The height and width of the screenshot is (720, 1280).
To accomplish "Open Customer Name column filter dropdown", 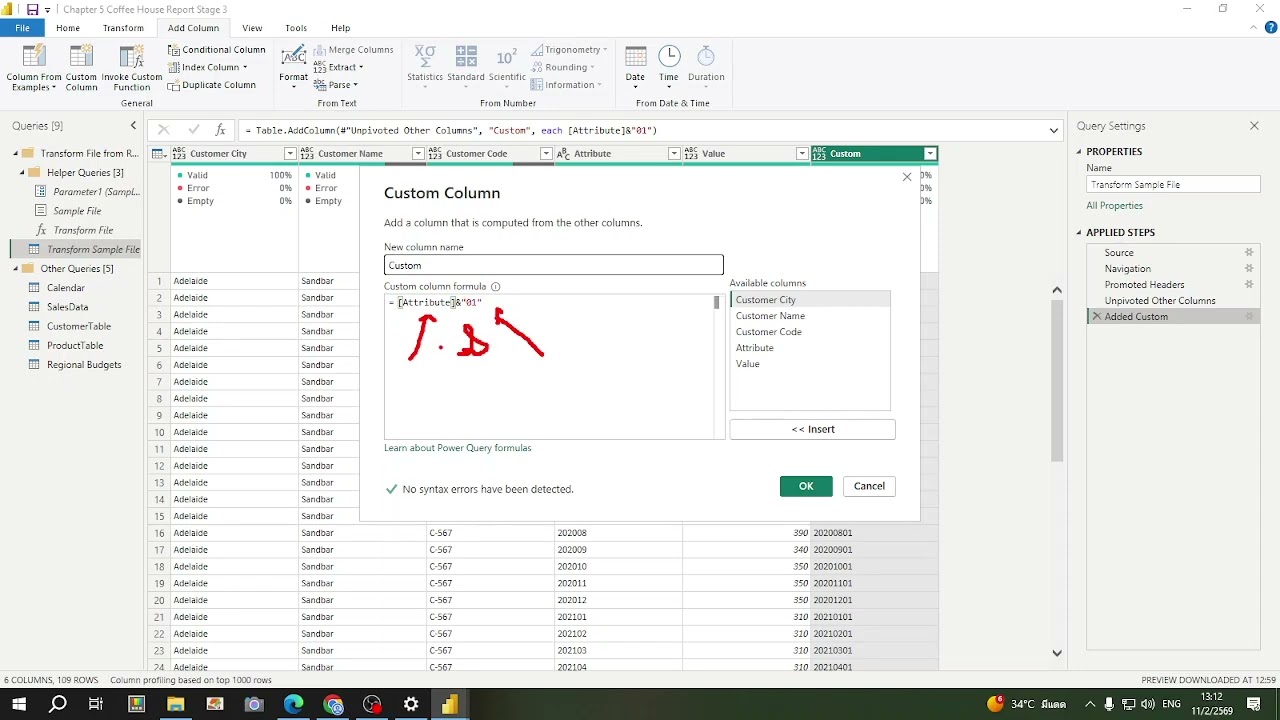I will click(418, 154).
